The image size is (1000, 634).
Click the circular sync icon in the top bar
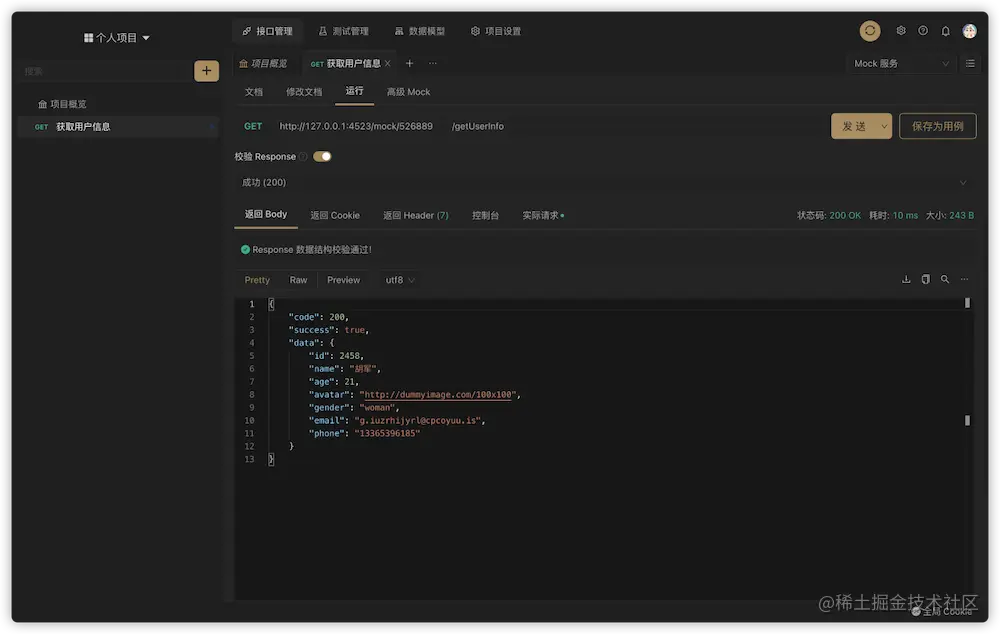(869, 30)
